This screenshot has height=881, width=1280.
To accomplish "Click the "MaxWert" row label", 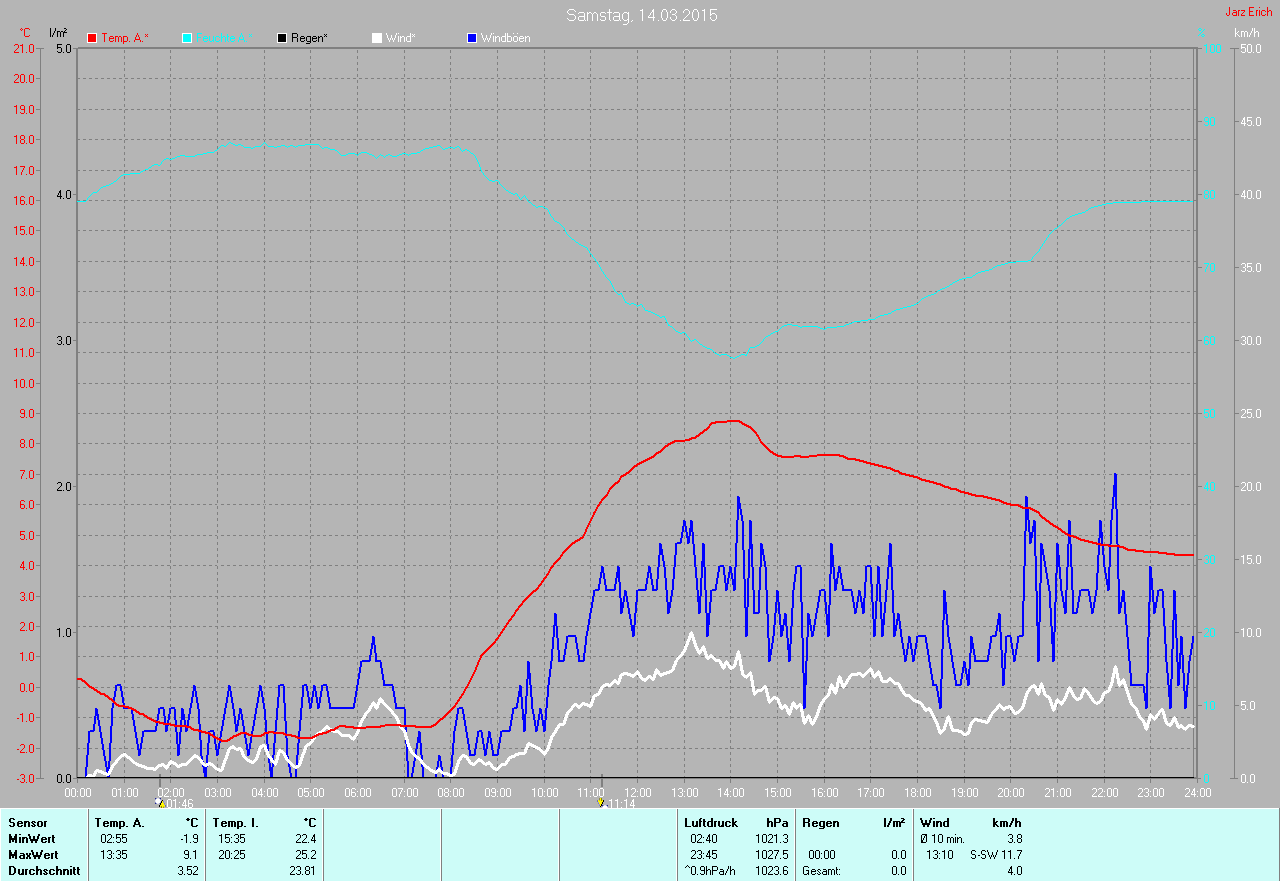I will coord(33,854).
